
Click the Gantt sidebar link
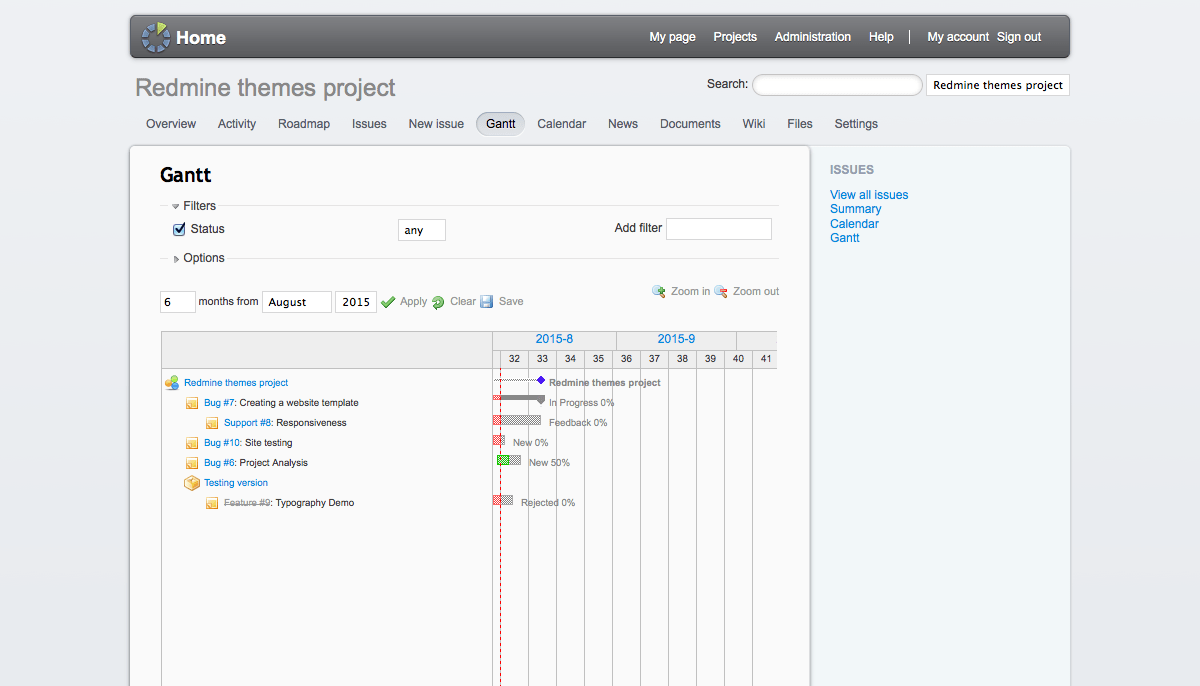(x=845, y=238)
